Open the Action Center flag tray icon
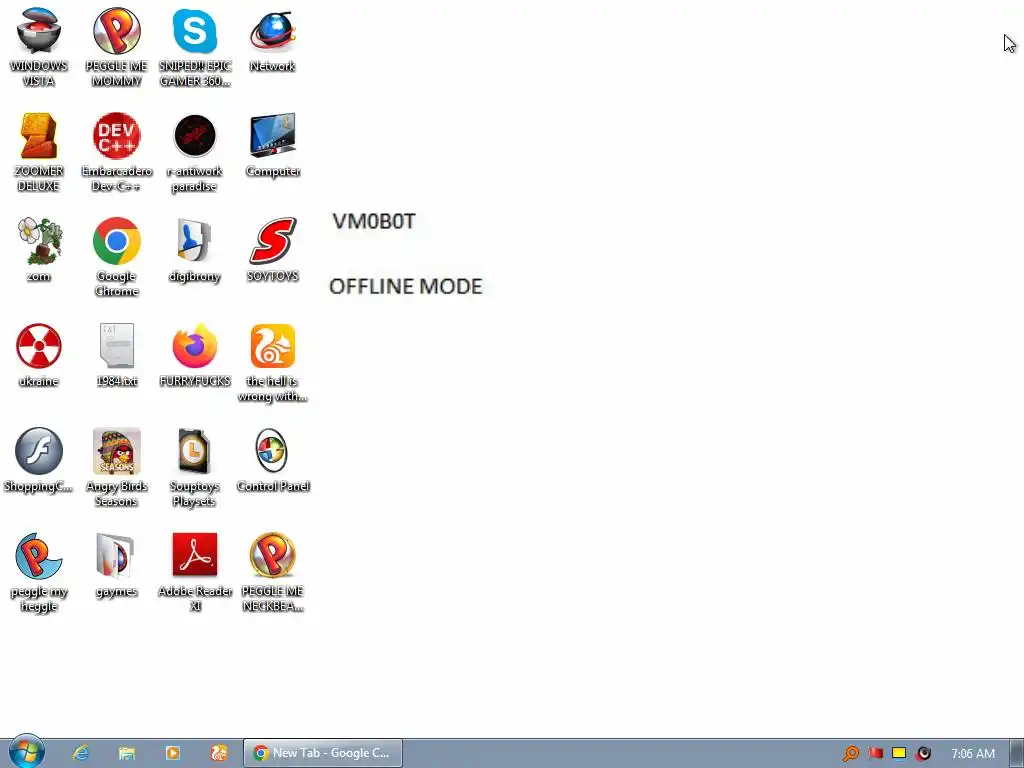 click(875, 754)
